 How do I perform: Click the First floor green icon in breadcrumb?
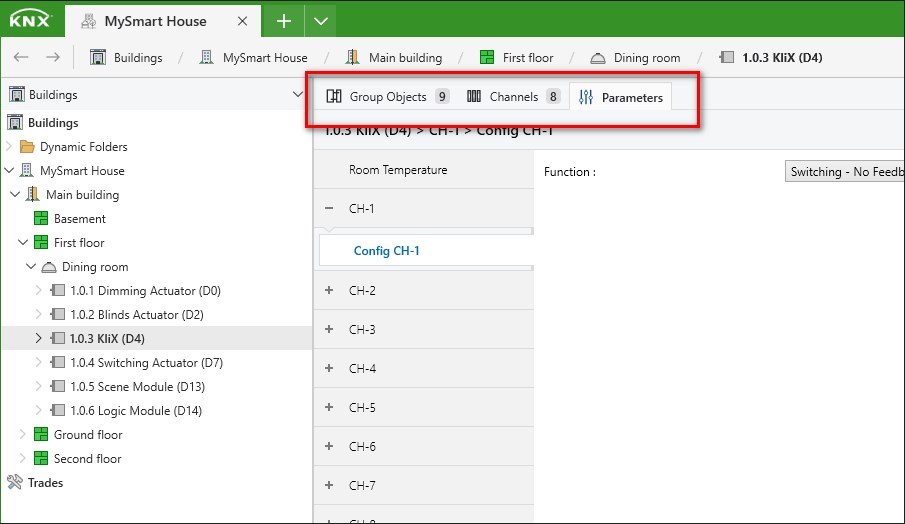point(487,57)
